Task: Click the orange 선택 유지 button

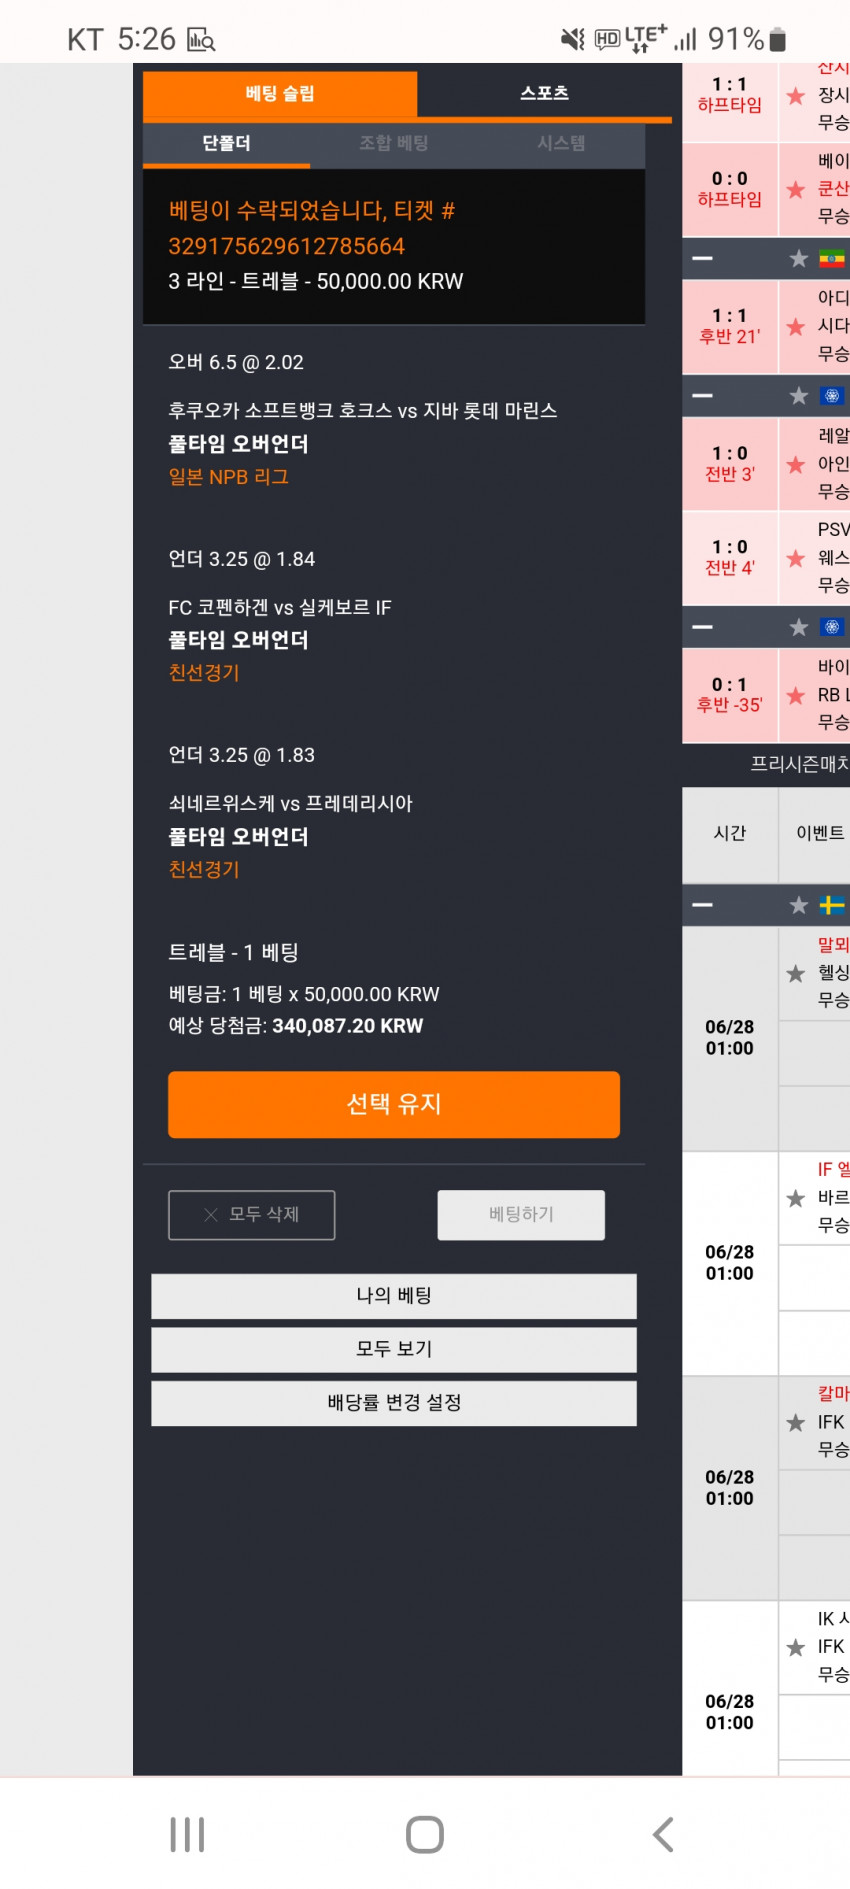Action: point(394,1104)
